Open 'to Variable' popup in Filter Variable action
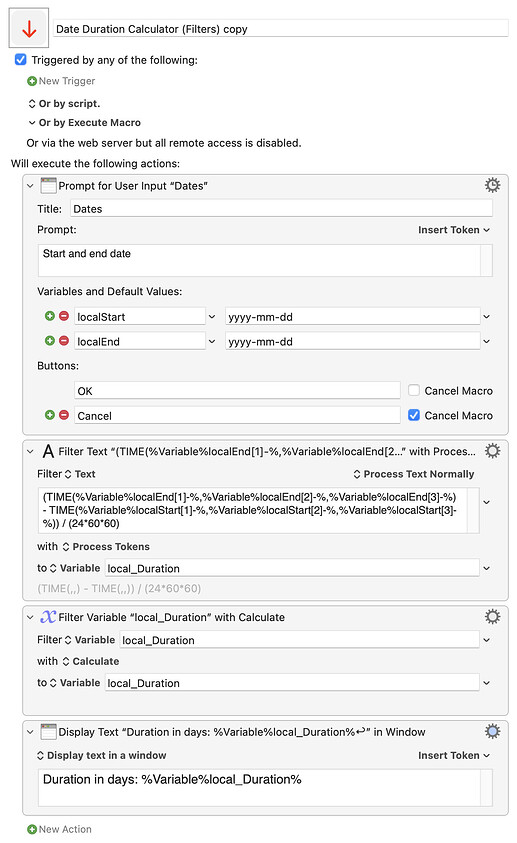Image resolution: width=517 pixels, height=843 pixels. click(x=74, y=683)
